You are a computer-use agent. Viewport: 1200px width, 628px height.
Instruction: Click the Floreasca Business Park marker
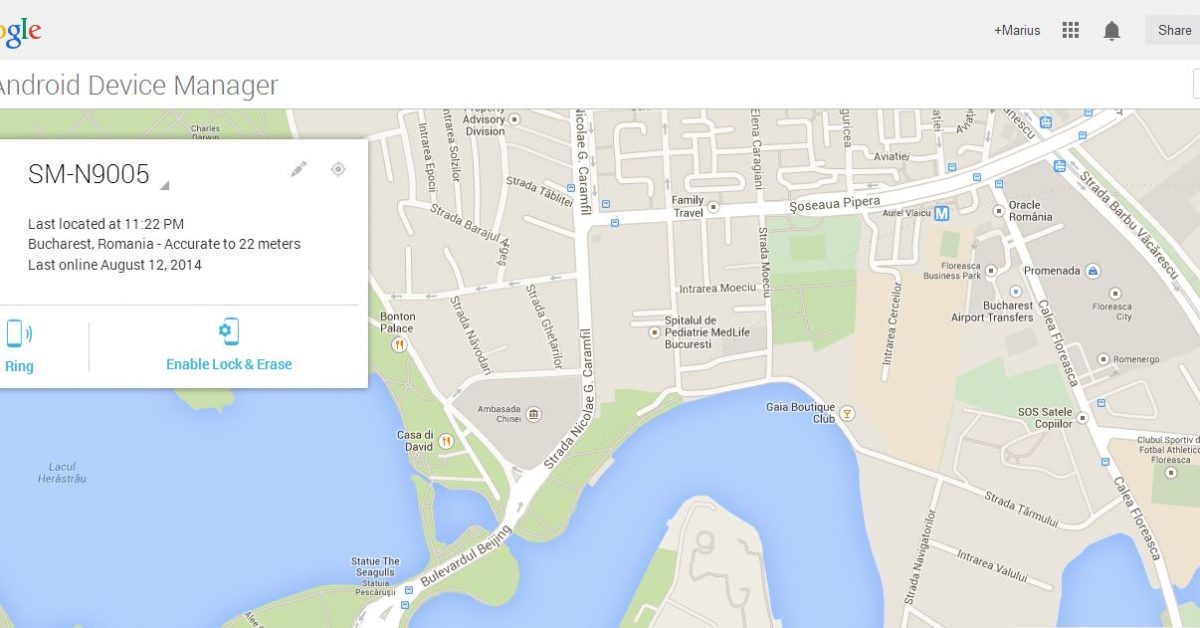(991, 270)
